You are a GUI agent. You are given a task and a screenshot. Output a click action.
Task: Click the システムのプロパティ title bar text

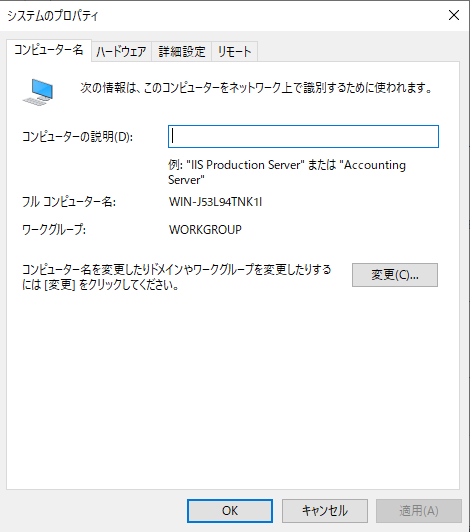(53, 16)
